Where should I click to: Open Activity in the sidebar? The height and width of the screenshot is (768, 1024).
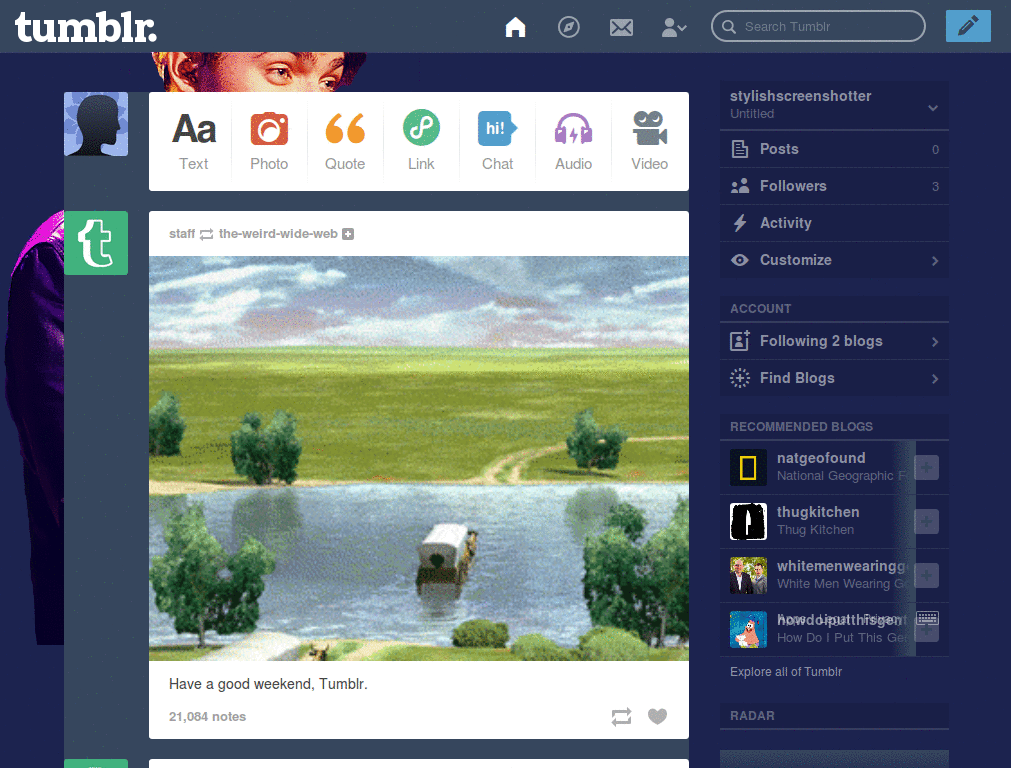coord(834,223)
